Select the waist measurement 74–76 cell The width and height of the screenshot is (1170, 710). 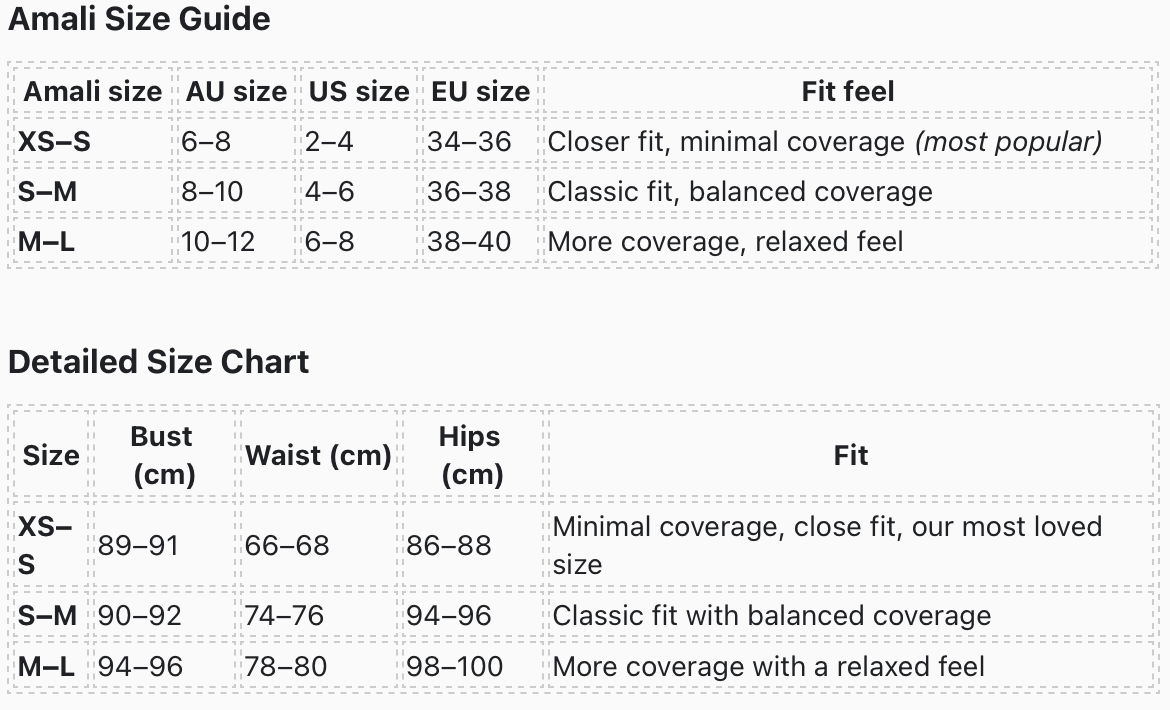pos(284,615)
